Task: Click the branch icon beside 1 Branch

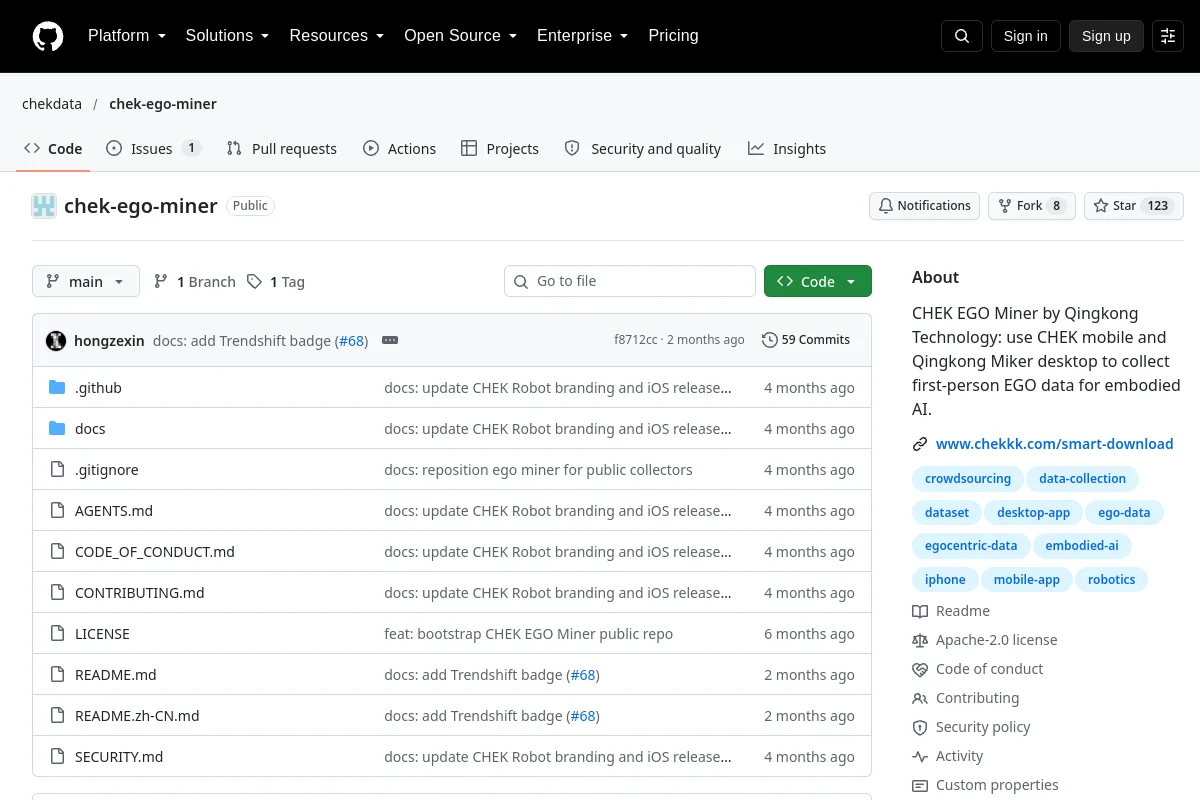Action: pyautogui.click(x=161, y=282)
